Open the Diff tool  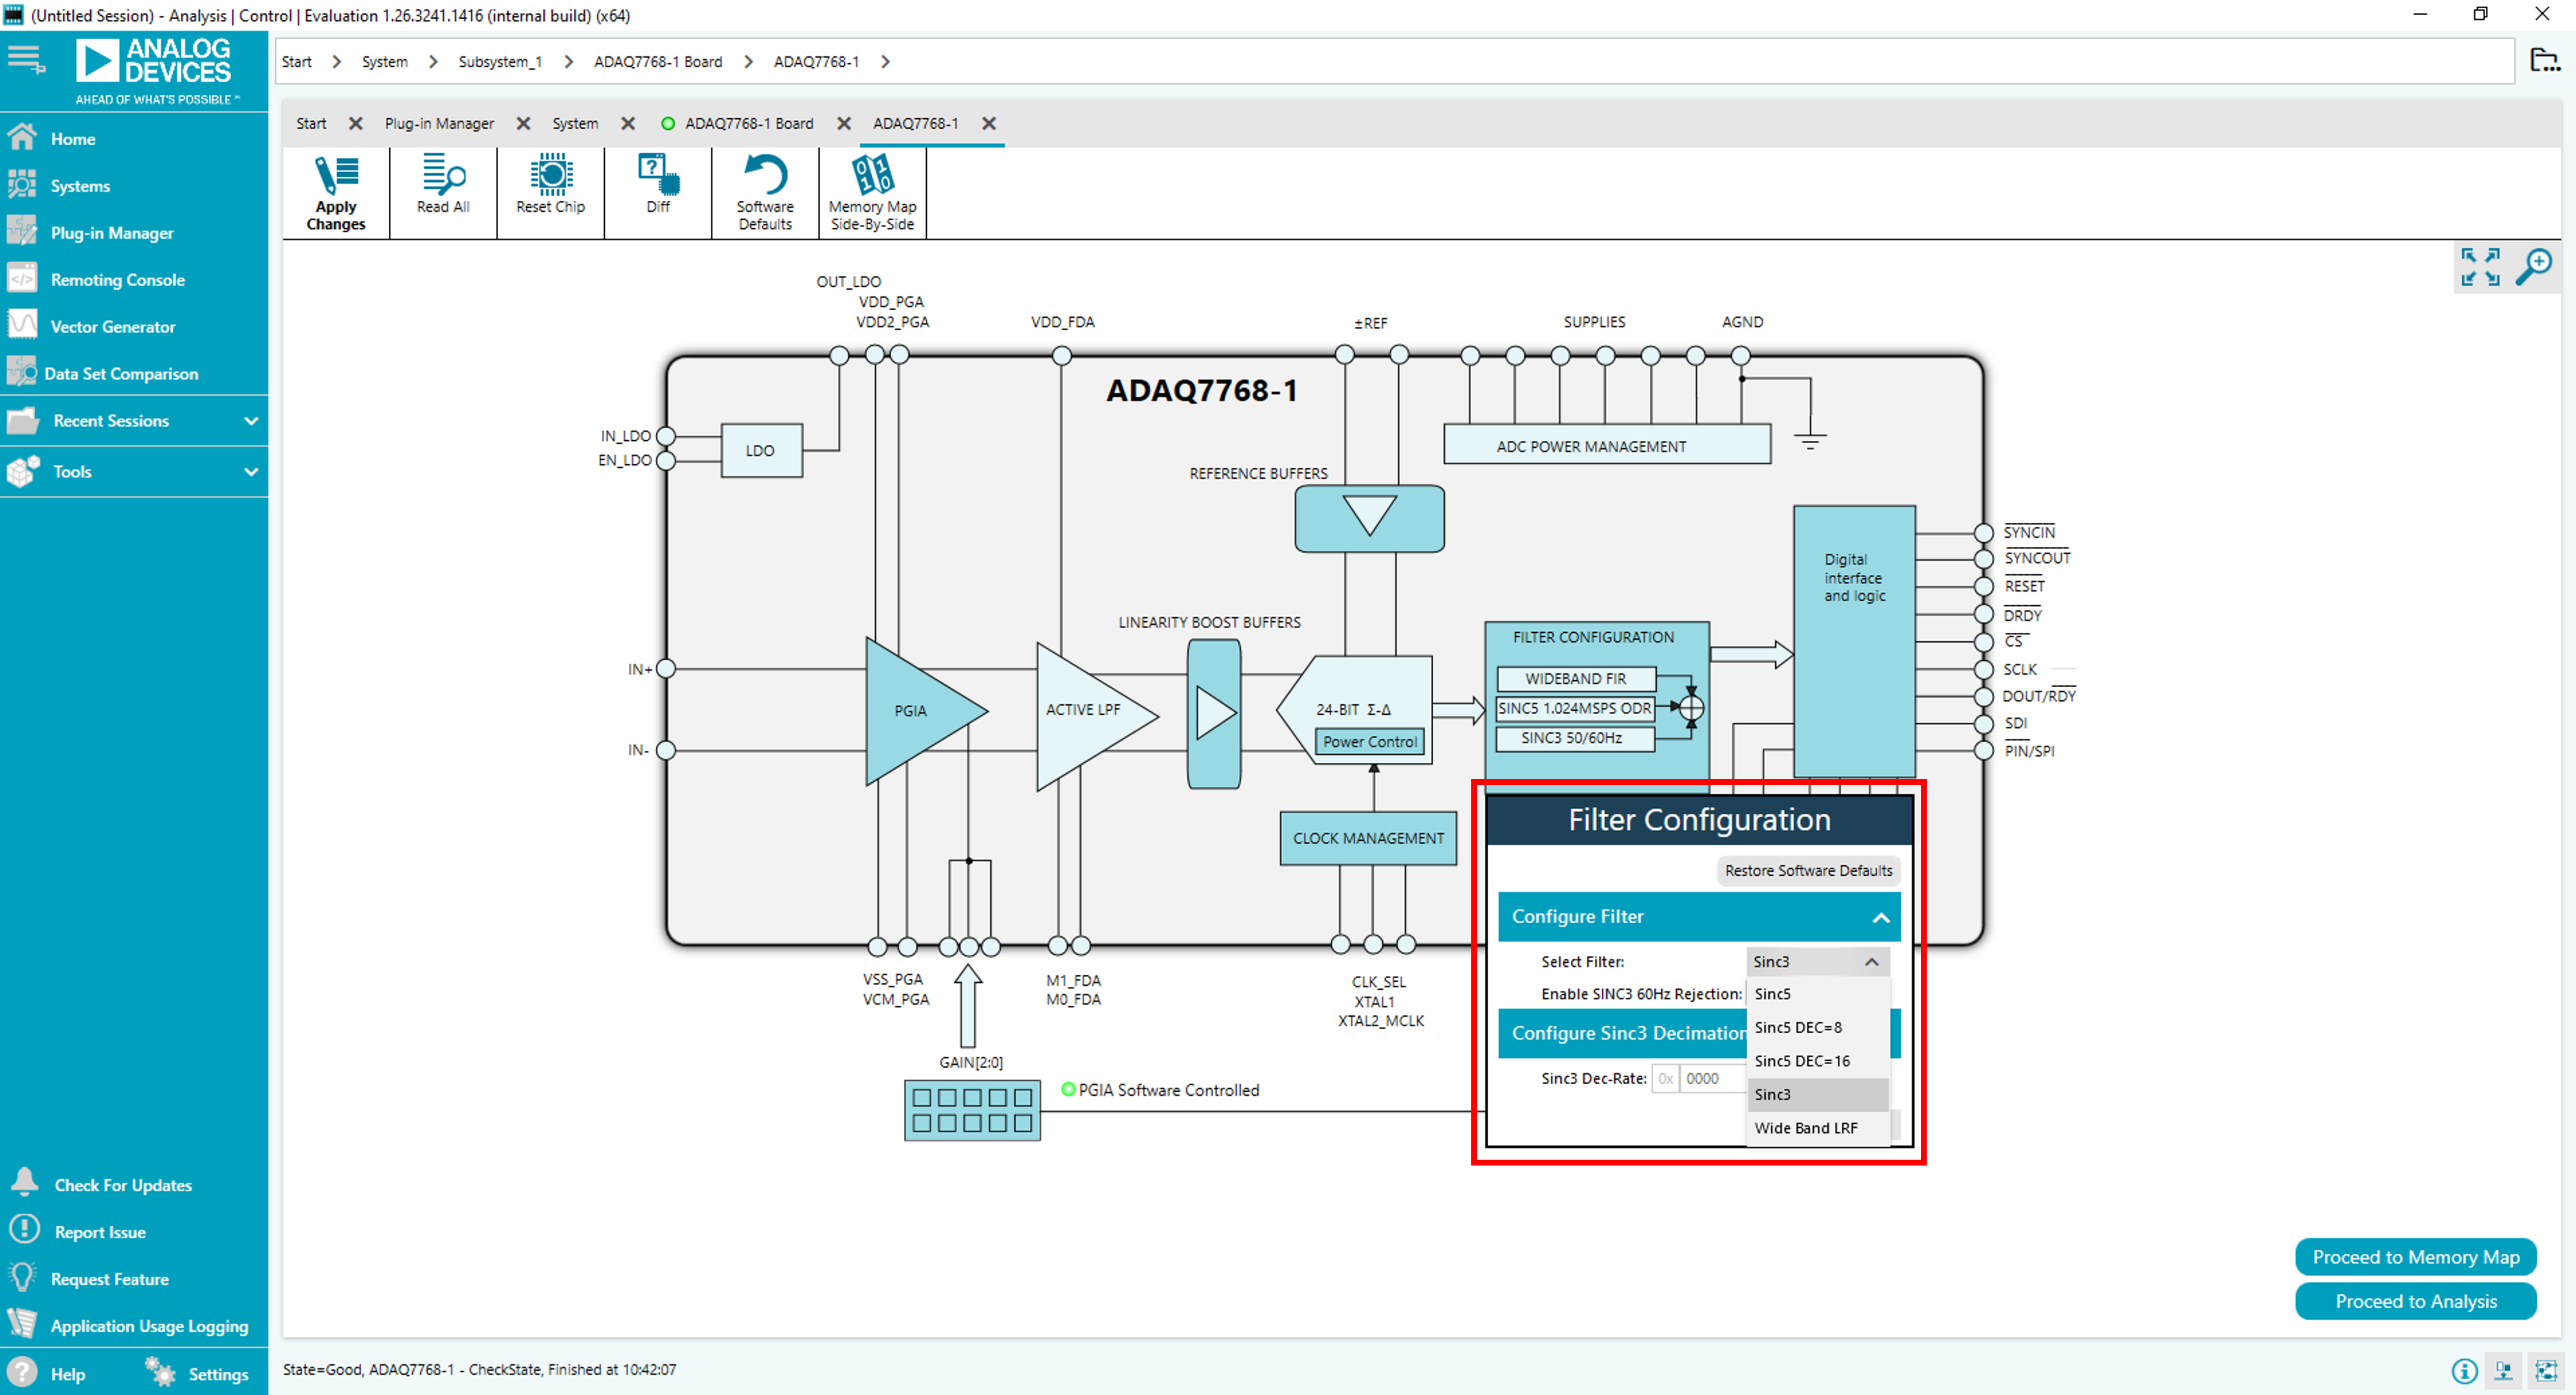pos(657,185)
